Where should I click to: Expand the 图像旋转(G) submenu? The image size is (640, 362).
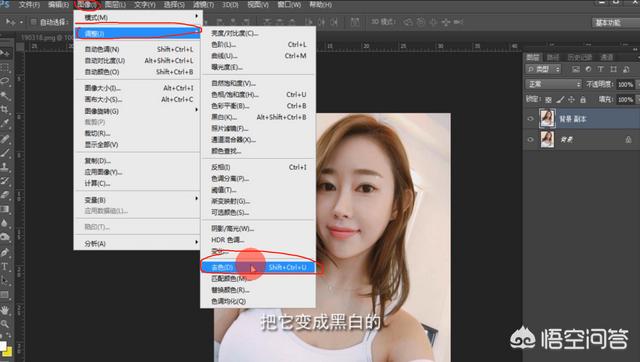click(x=137, y=111)
